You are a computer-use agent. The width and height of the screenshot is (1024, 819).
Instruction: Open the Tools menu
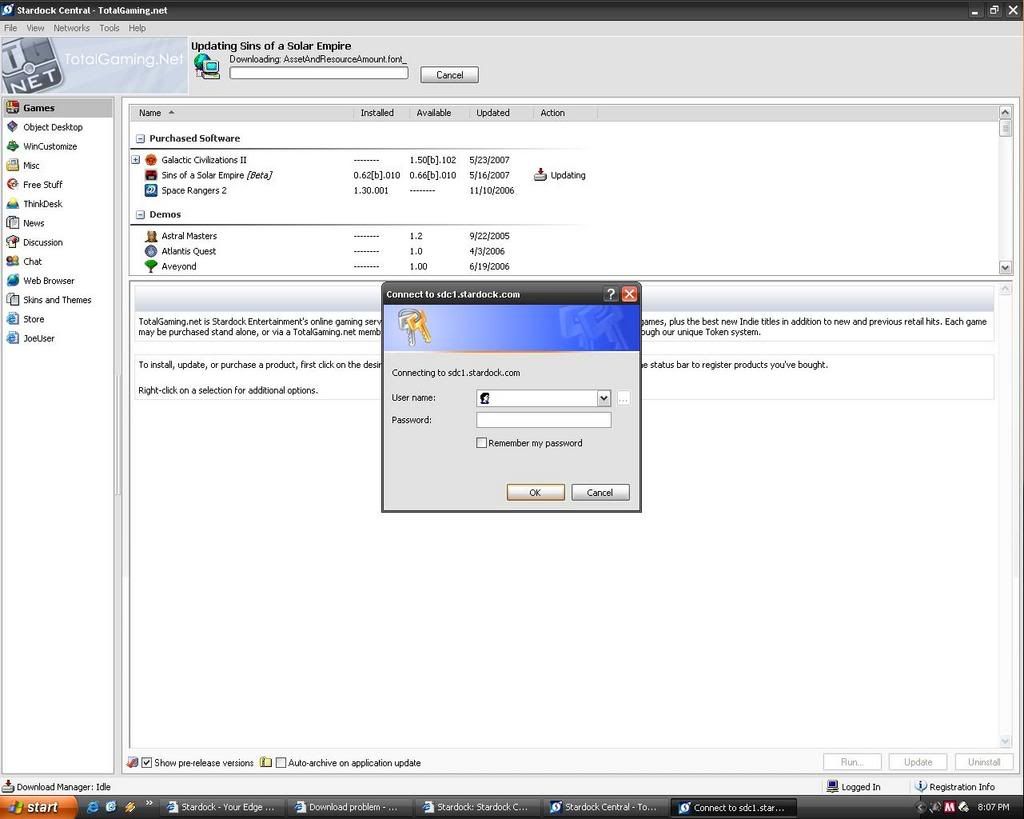click(109, 28)
